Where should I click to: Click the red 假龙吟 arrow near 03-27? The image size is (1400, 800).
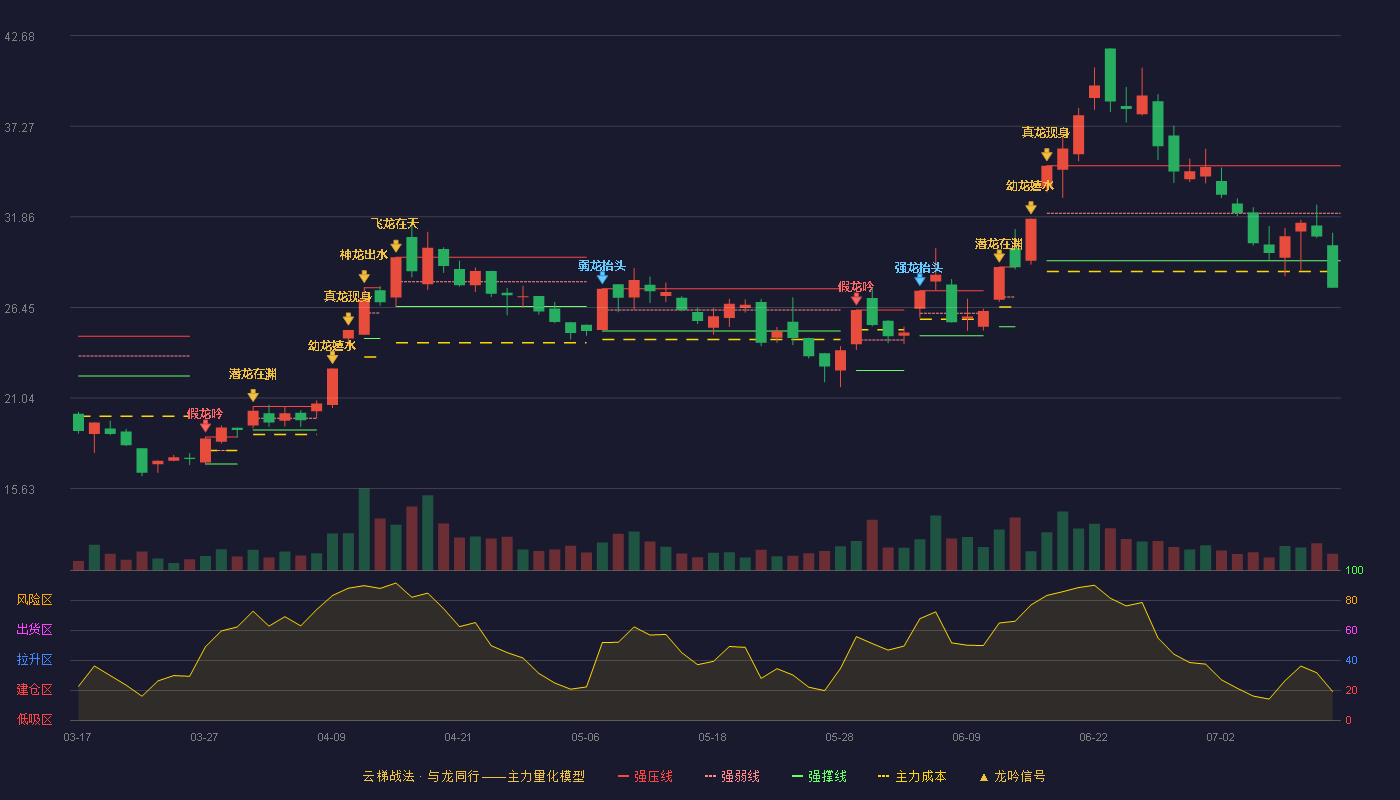tap(205, 426)
